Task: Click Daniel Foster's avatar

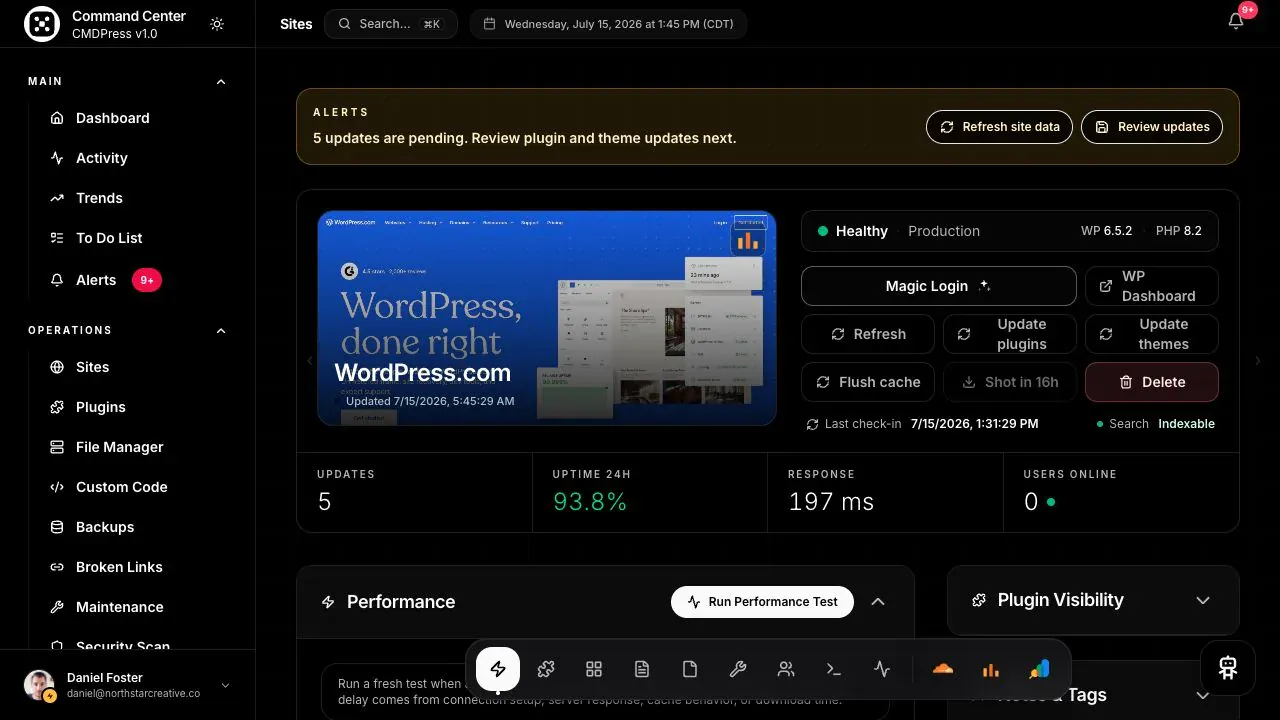Action: pyautogui.click(x=39, y=685)
